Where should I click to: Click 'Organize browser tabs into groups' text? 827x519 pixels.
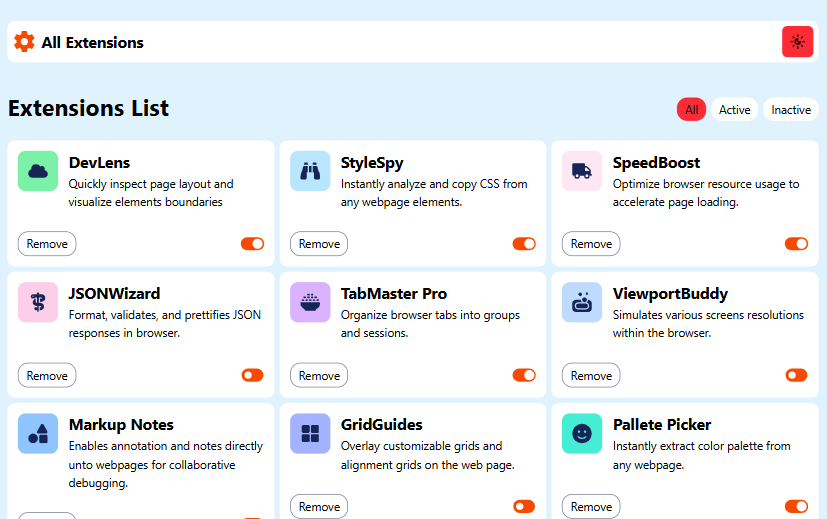(x=430, y=324)
